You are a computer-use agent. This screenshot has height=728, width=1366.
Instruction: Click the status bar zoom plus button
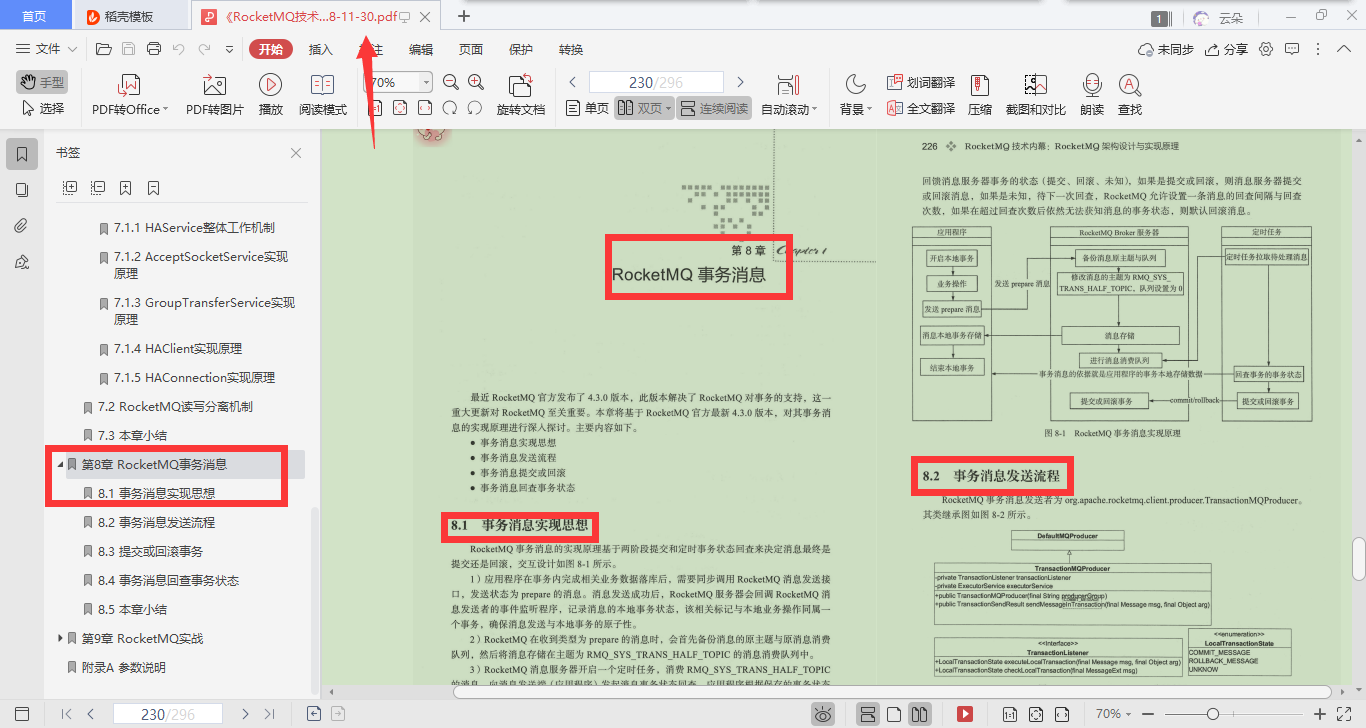(x=1320, y=714)
